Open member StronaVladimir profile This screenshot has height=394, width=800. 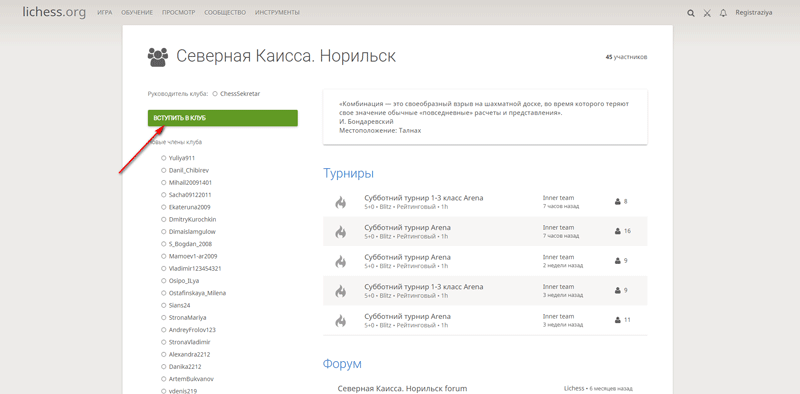pyautogui.click(x=189, y=342)
